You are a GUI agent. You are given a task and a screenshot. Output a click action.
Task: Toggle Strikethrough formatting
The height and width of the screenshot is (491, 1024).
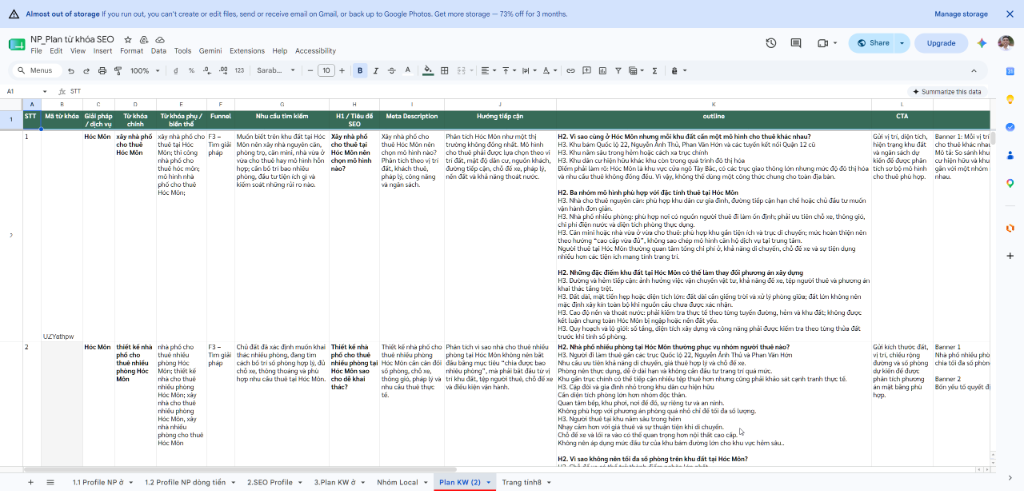(392, 71)
